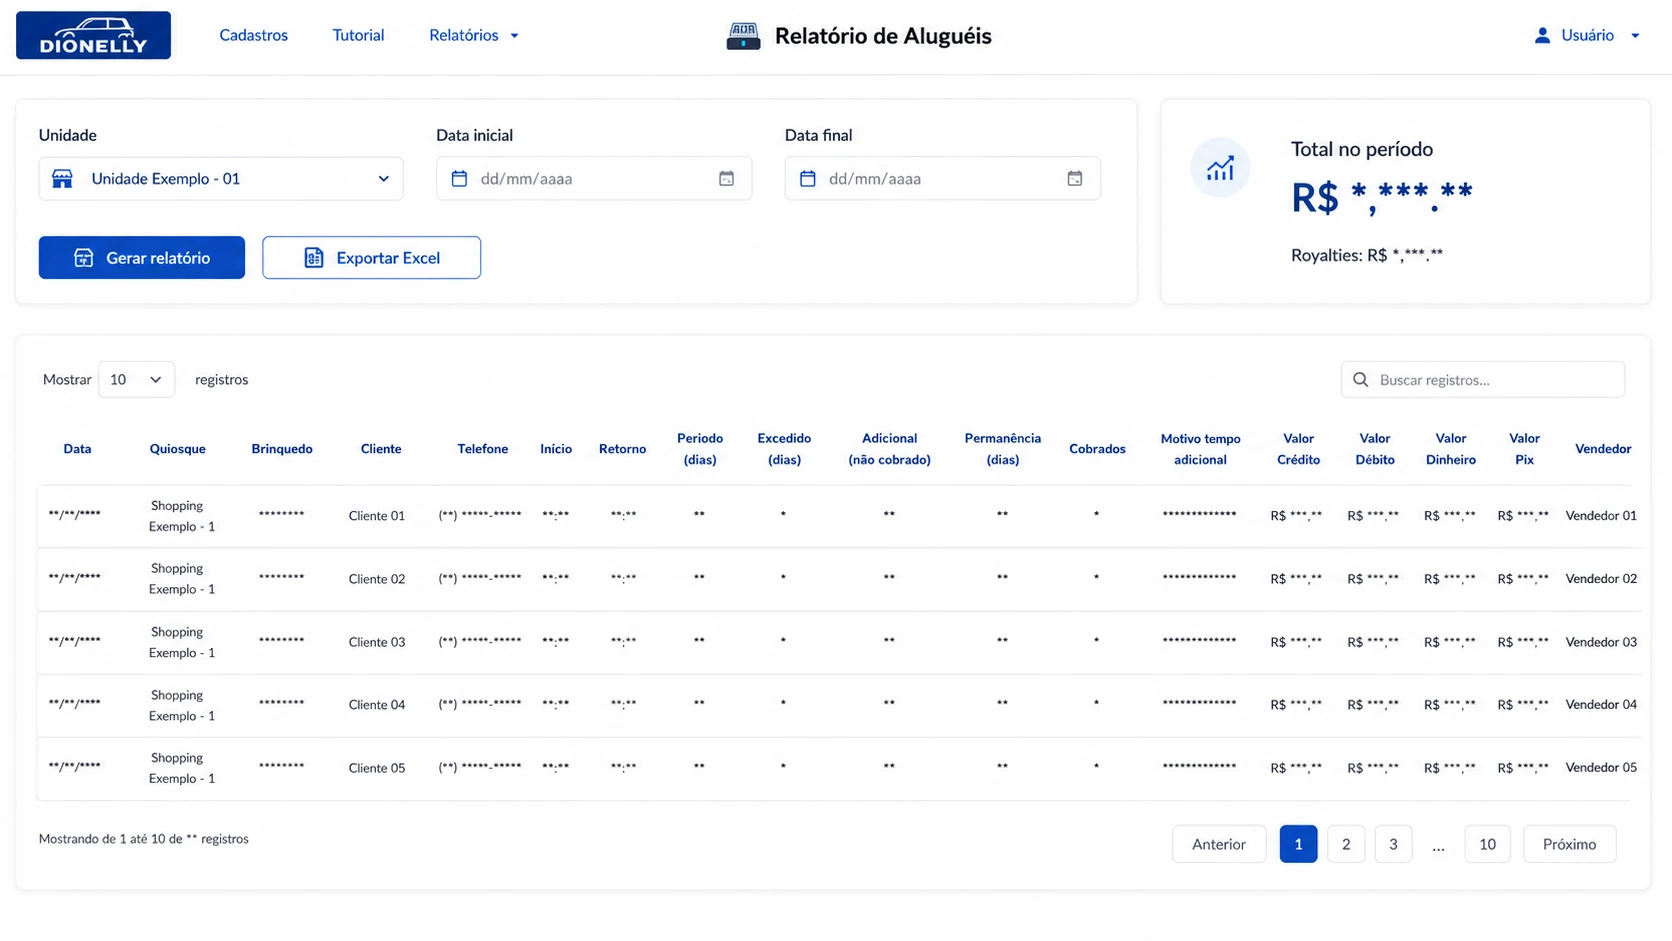Open the Cadastros menu
Viewport: 1672px width, 941px height.
253,35
